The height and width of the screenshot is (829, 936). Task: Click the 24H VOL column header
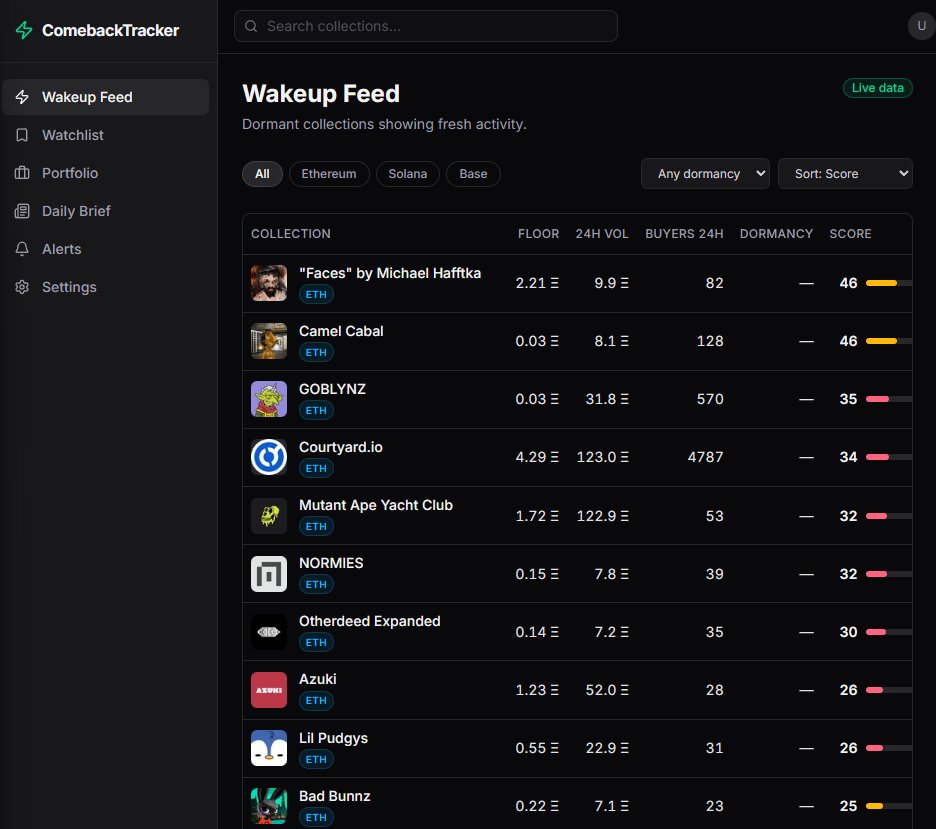click(x=602, y=234)
